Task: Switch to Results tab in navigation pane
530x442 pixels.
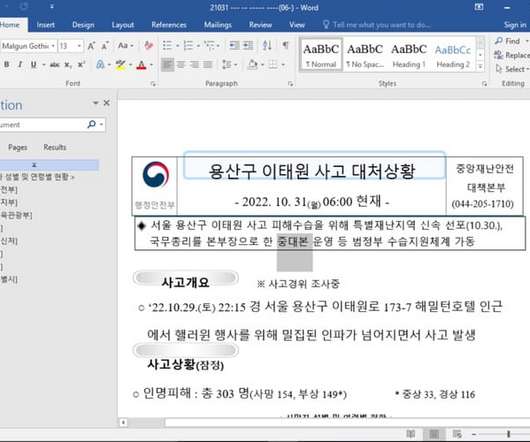Action: (x=55, y=147)
